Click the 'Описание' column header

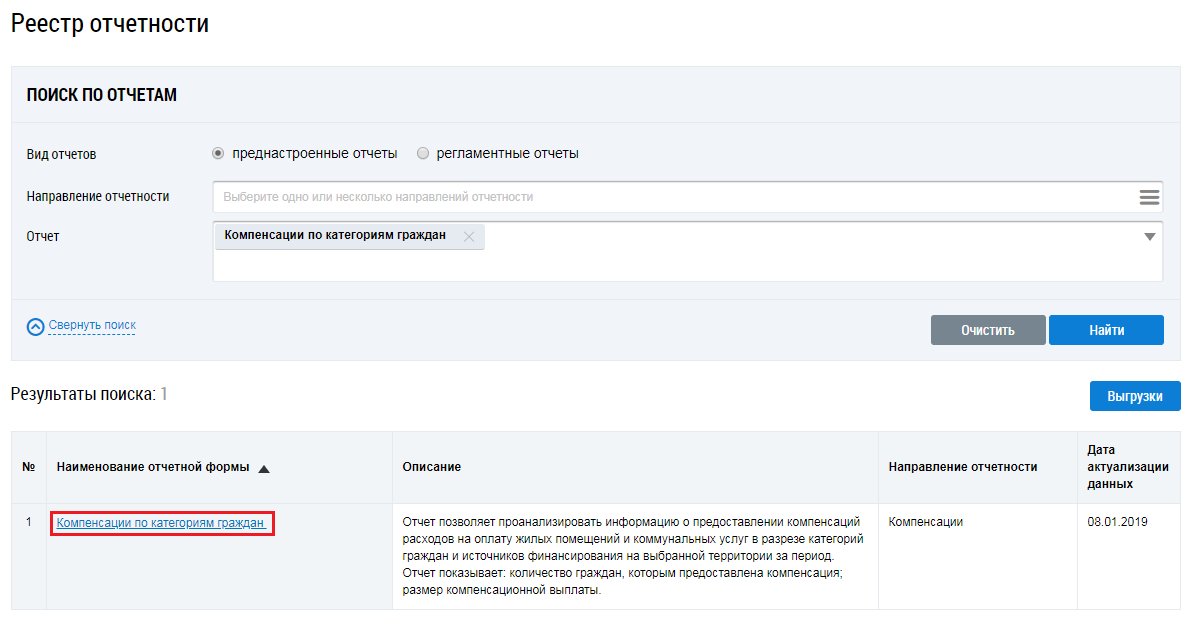coord(432,467)
